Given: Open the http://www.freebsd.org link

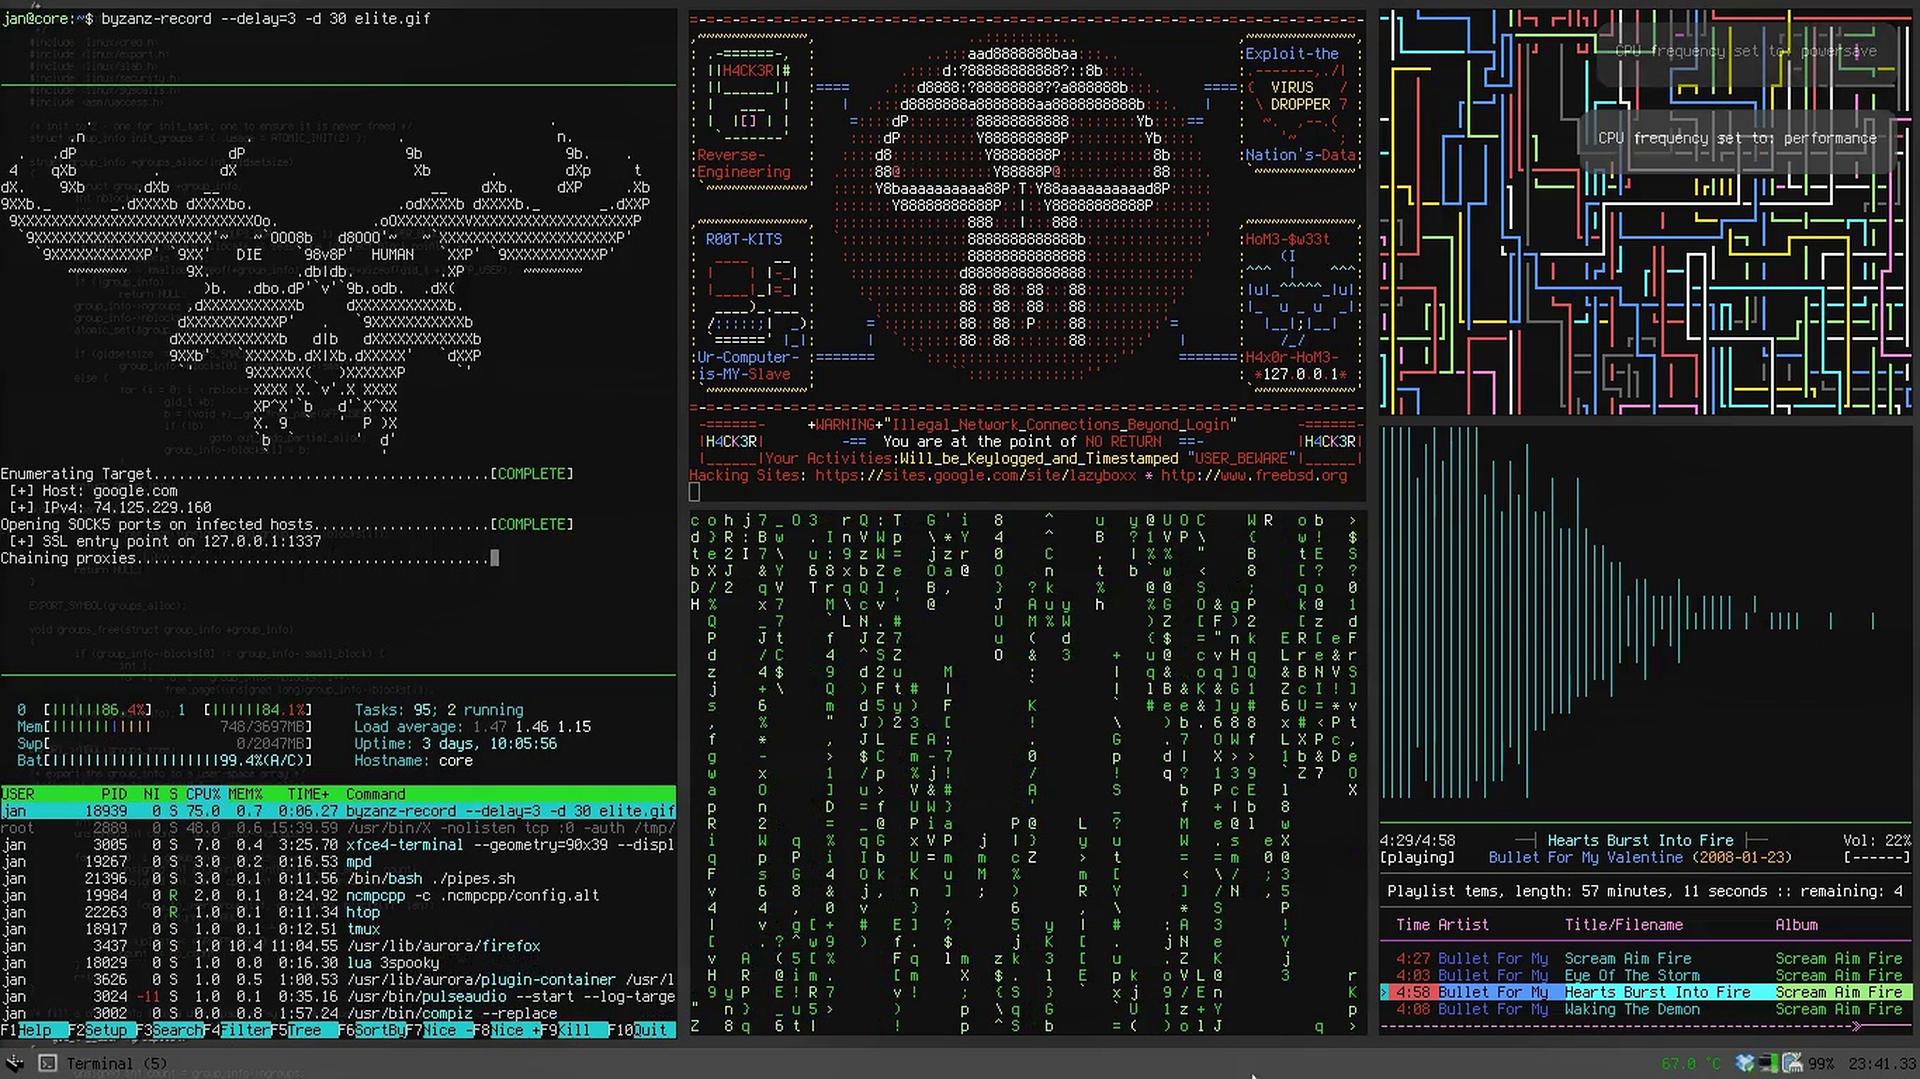Looking at the screenshot, I should (x=1254, y=476).
